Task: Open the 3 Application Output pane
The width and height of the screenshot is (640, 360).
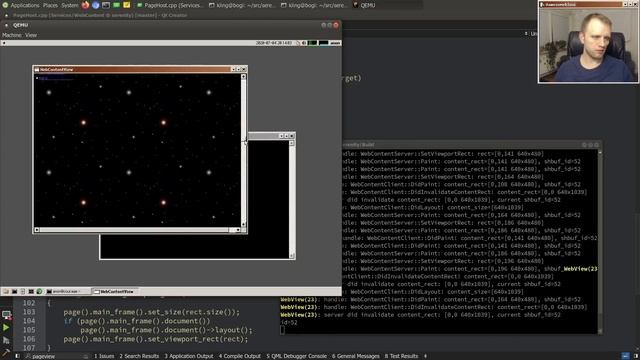Action: [x=189, y=356]
